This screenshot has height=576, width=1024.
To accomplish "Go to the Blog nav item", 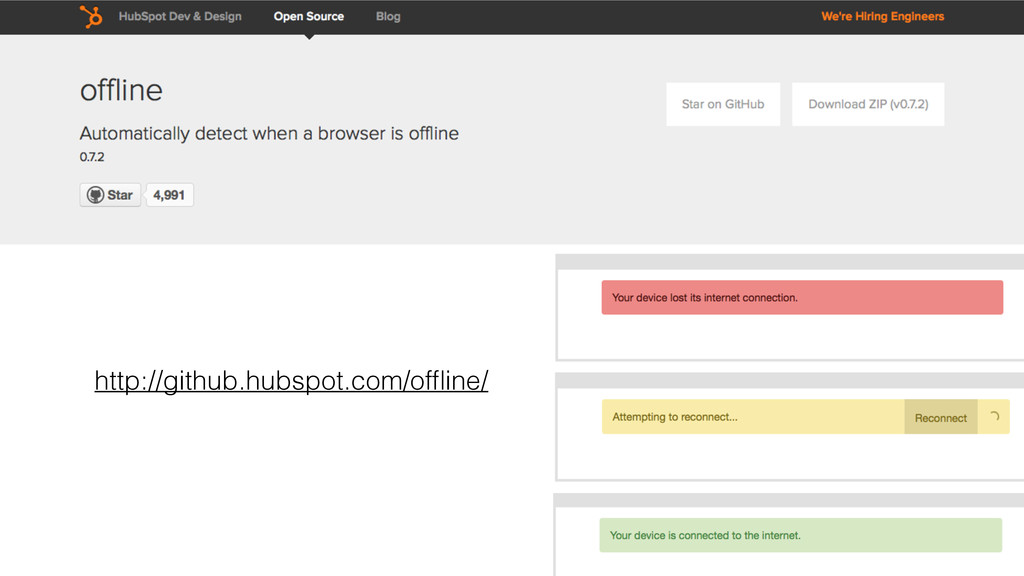I will [388, 16].
